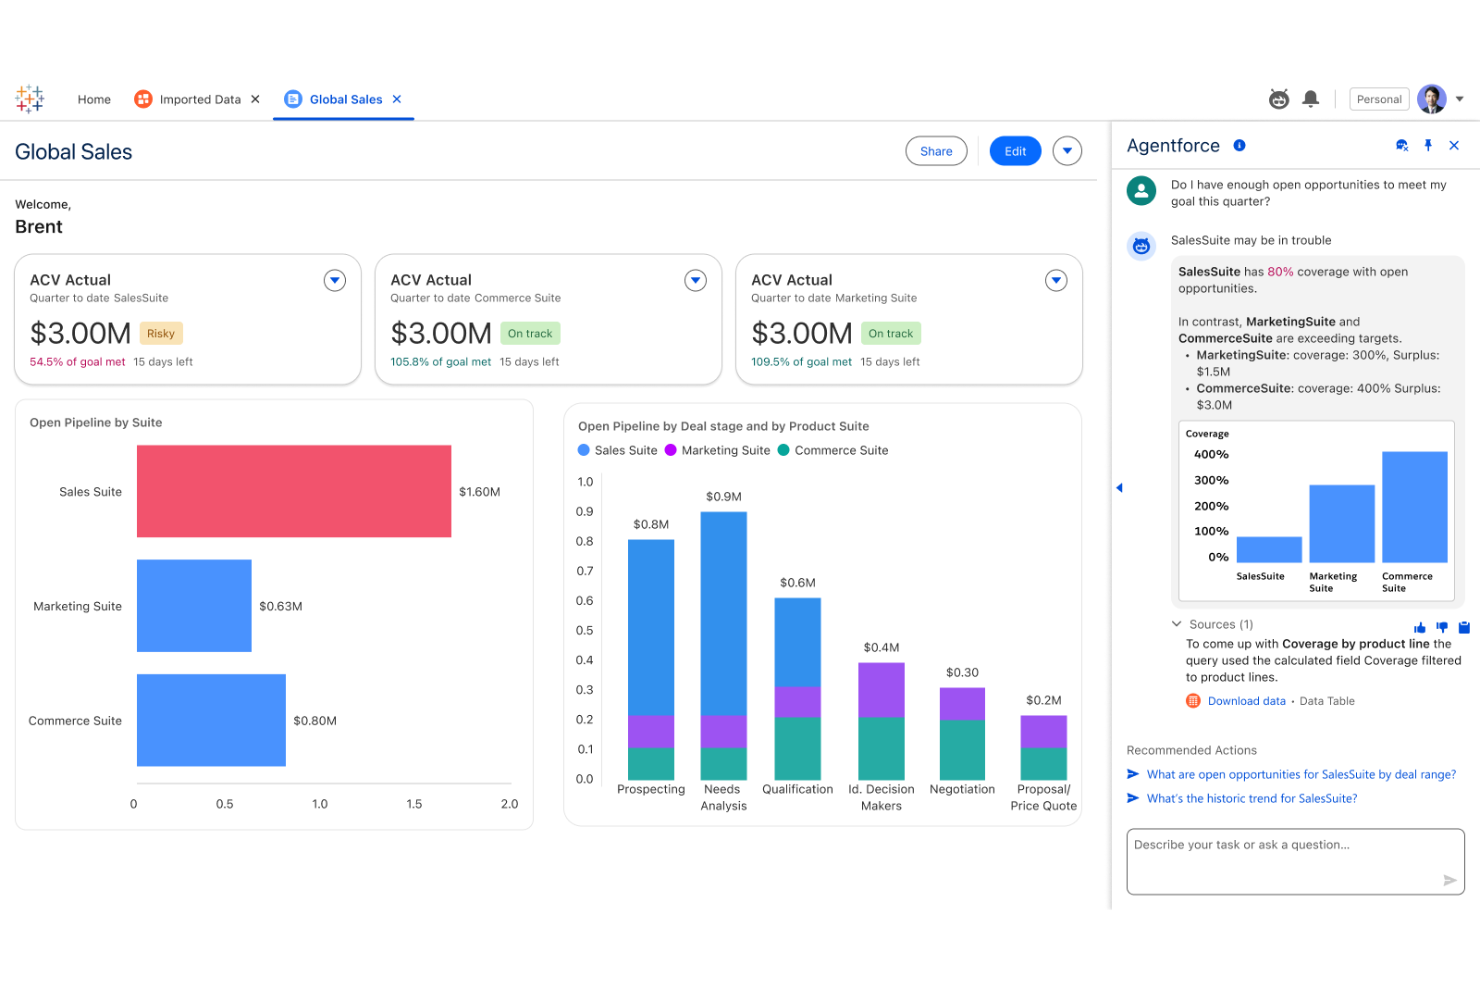This screenshot has height=987, width=1480.
Task: Open the dropdown next to the Edit button
Action: 1067,150
